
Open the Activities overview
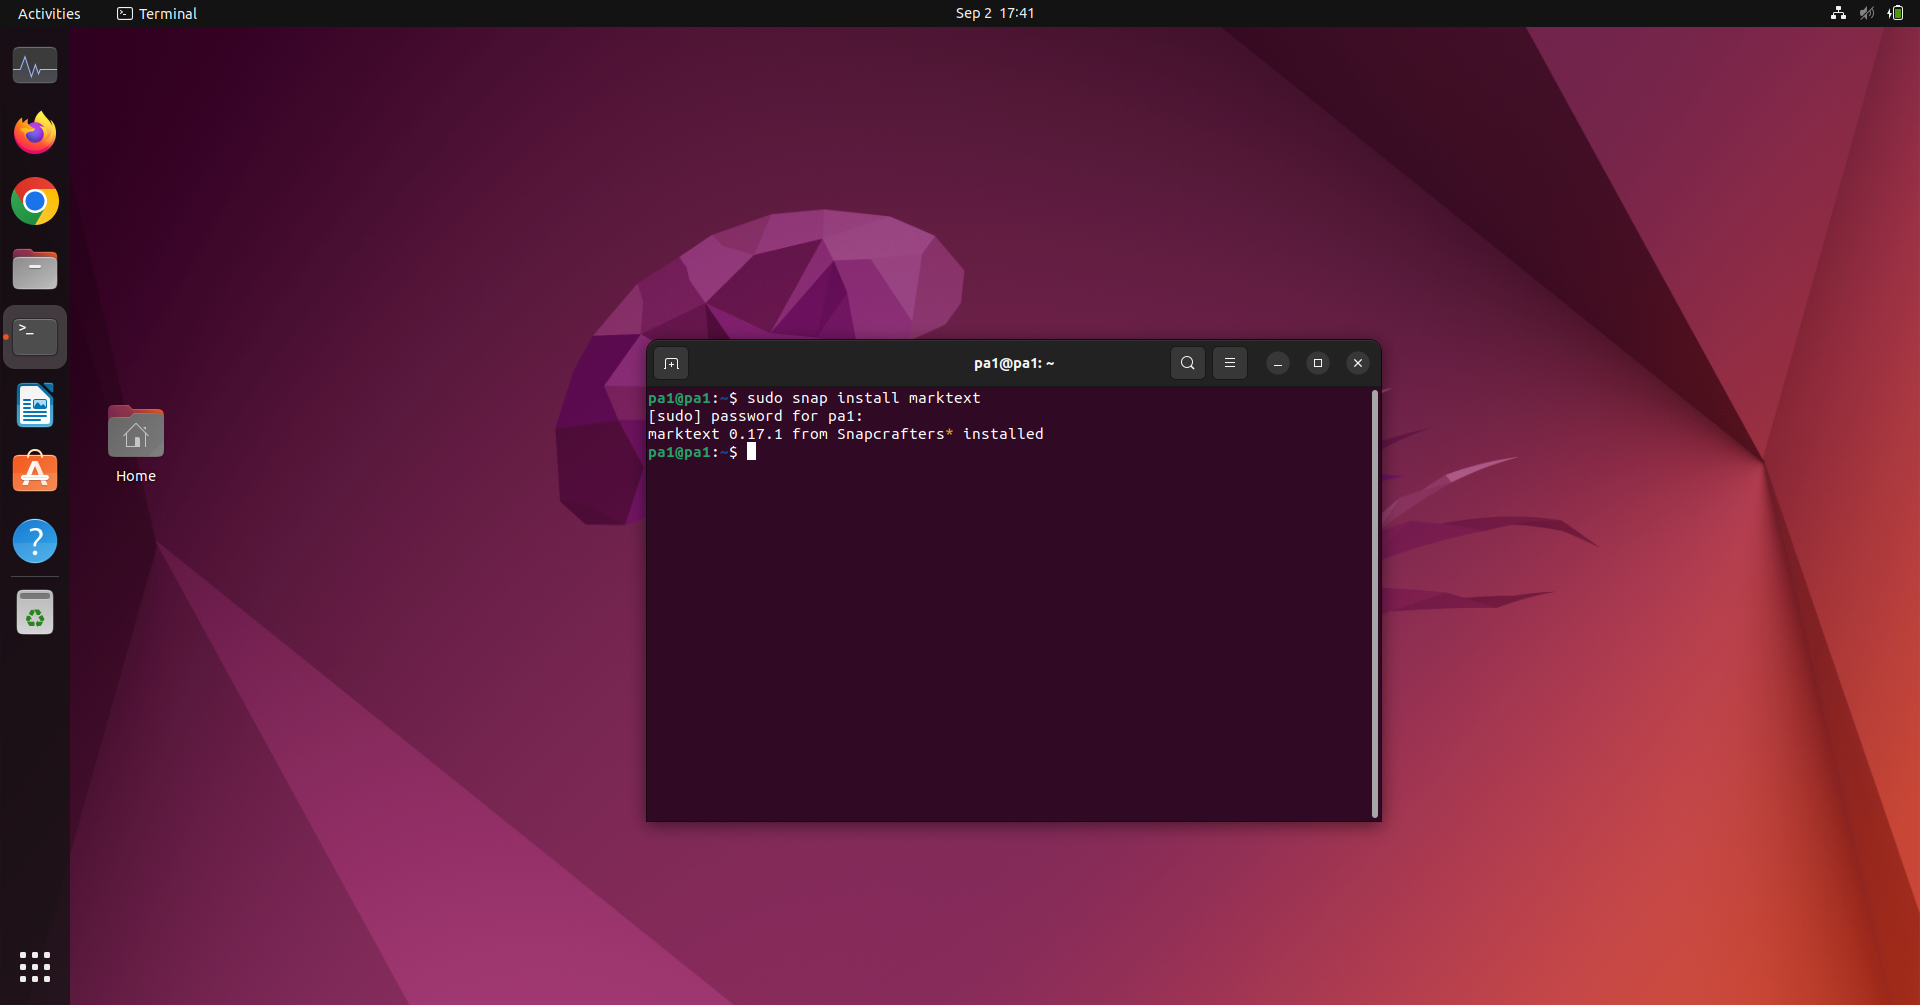click(x=48, y=13)
